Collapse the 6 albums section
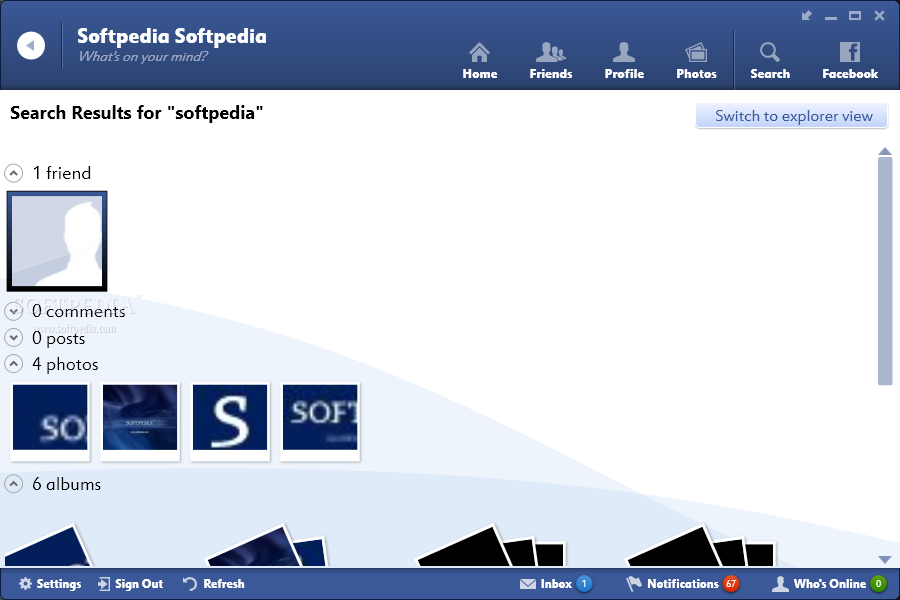The image size is (900, 600). tap(14, 484)
